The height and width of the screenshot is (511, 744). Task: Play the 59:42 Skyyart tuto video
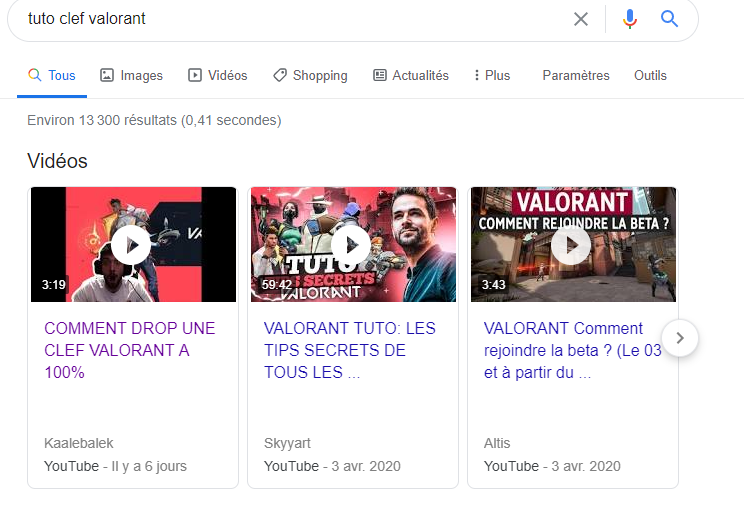pyautogui.click(x=353, y=244)
